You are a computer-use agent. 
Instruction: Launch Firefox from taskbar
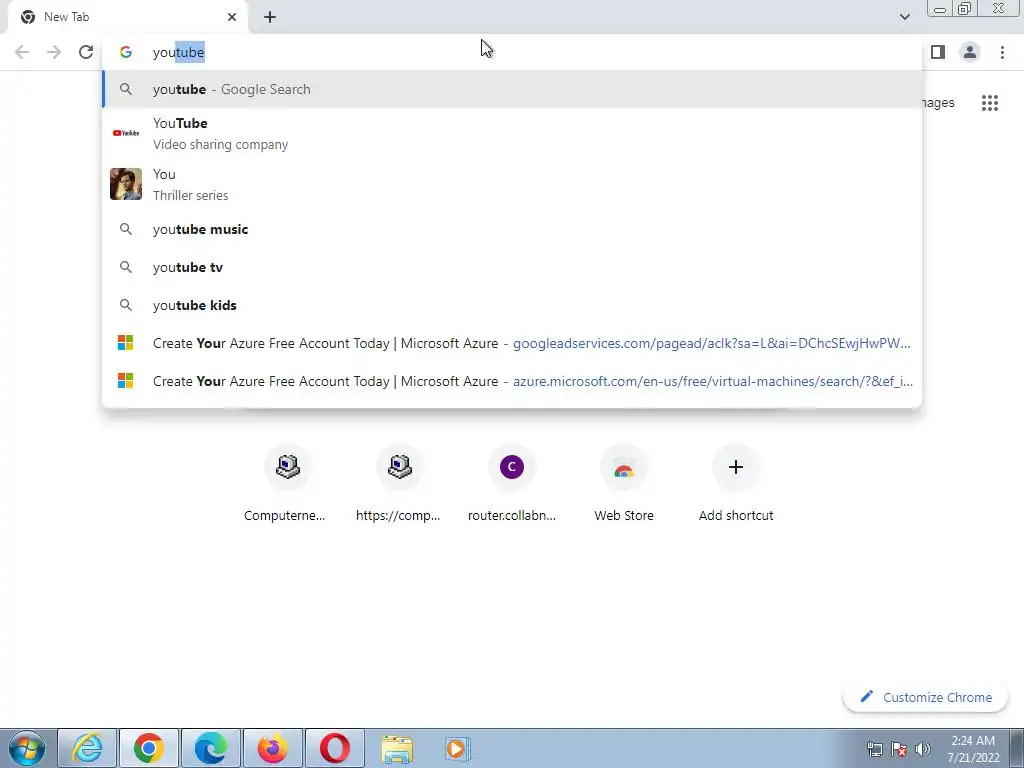[272, 748]
